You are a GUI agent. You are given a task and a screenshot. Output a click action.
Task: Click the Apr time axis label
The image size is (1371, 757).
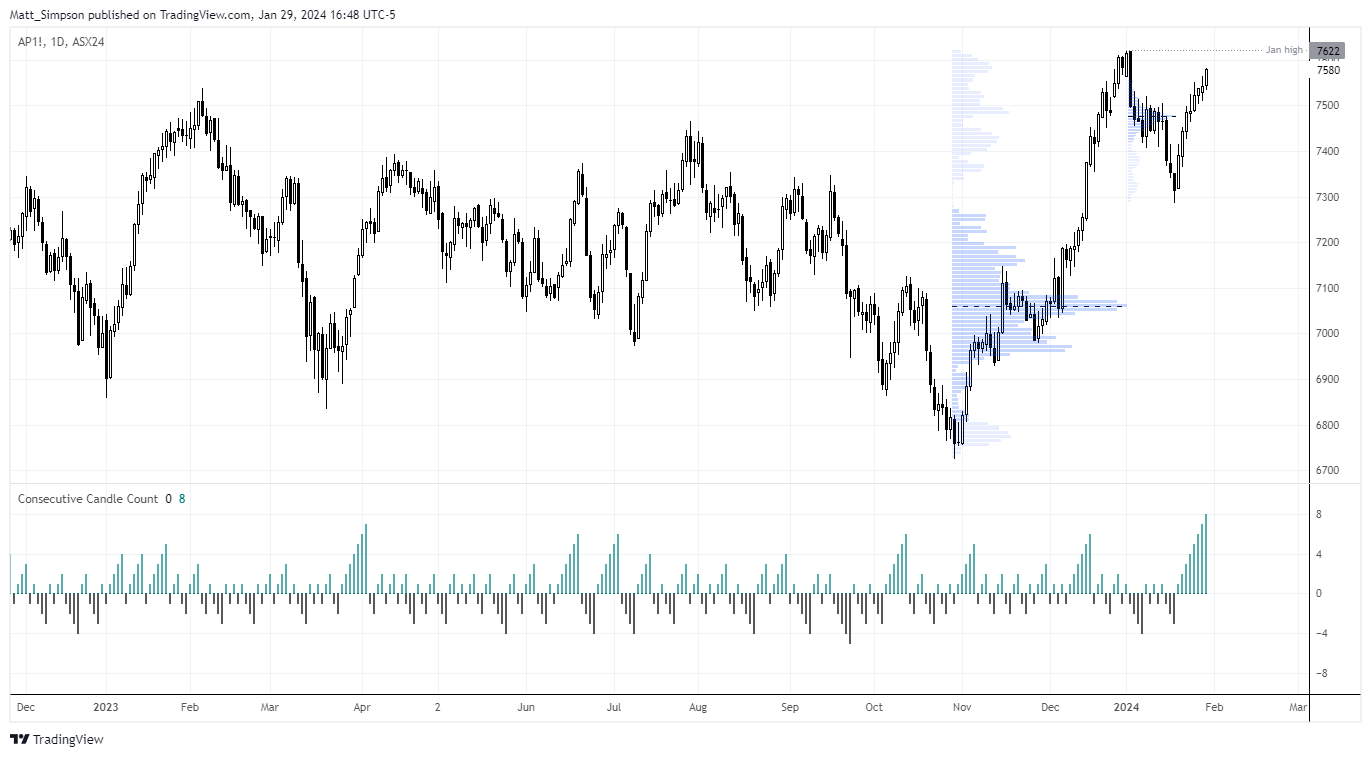362,707
